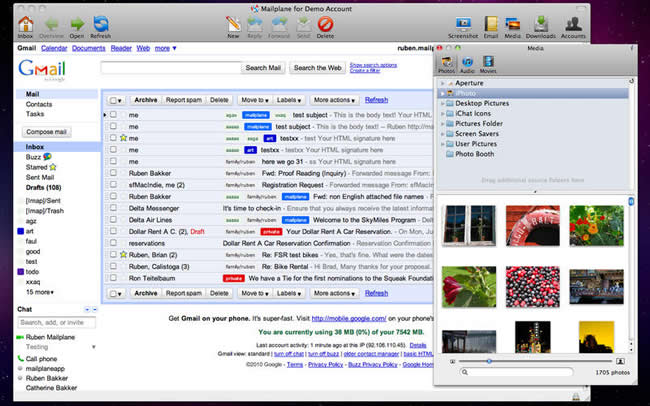This screenshot has width=650, height=406.
Task: Adjust the thumbnail size slider in Media
Action: click(489, 360)
